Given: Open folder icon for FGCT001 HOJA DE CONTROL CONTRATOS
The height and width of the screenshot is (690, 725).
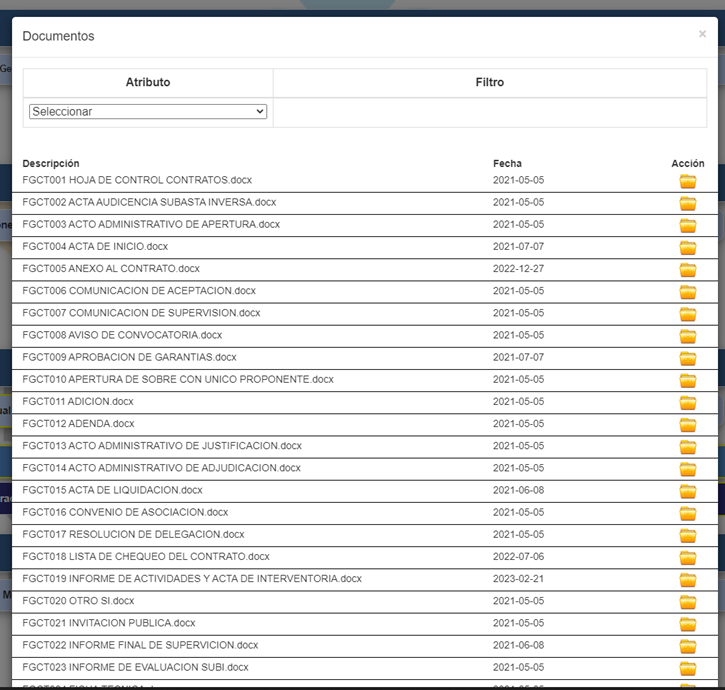Looking at the screenshot, I should pyautogui.click(x=687, y=181).
